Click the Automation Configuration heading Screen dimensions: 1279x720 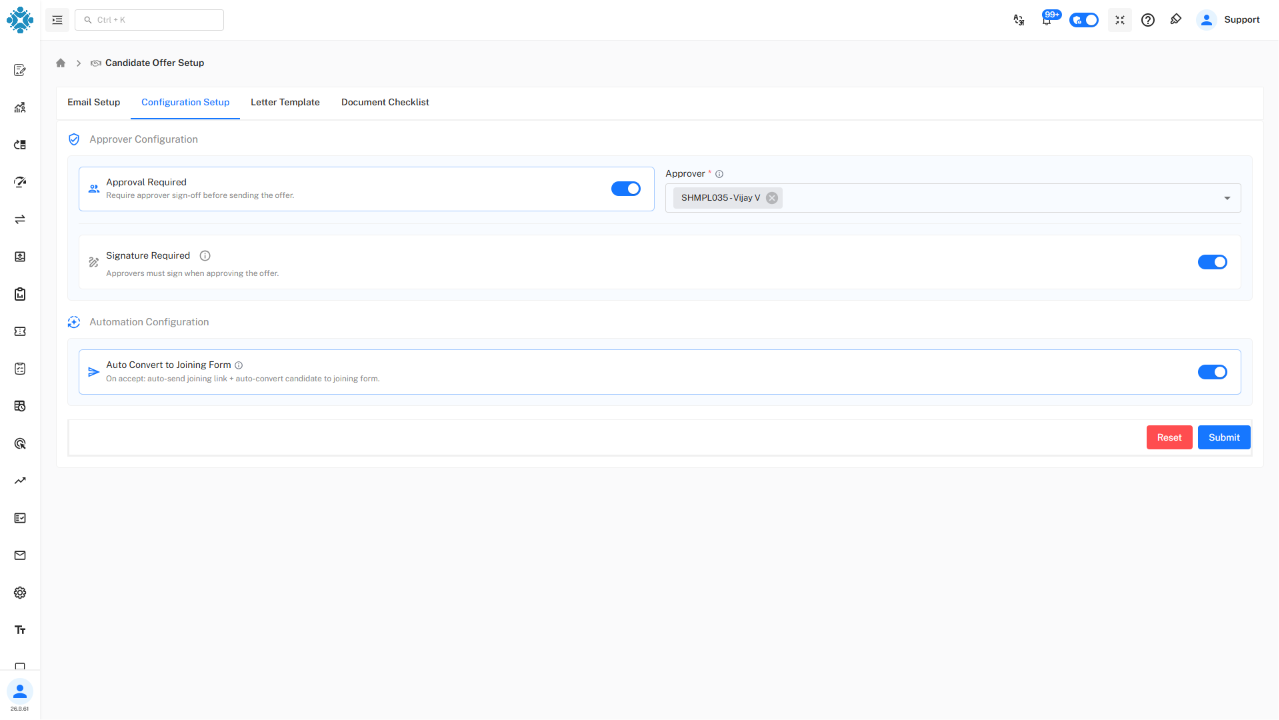click(149, 322)
